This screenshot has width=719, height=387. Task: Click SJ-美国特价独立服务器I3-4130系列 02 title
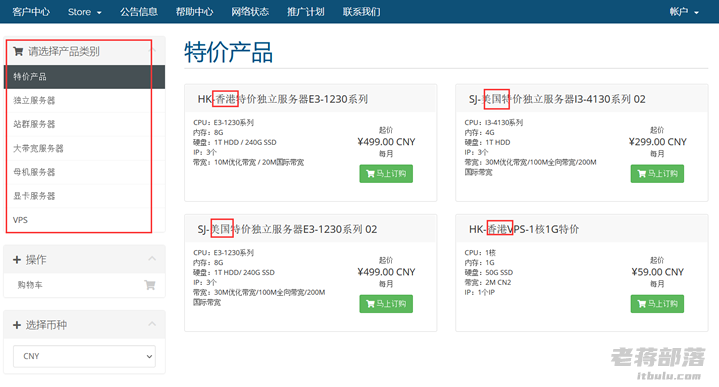pos(557,99)
